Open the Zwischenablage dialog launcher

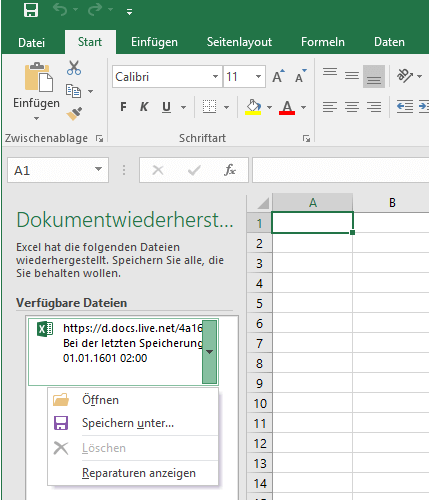pos(99,138)
